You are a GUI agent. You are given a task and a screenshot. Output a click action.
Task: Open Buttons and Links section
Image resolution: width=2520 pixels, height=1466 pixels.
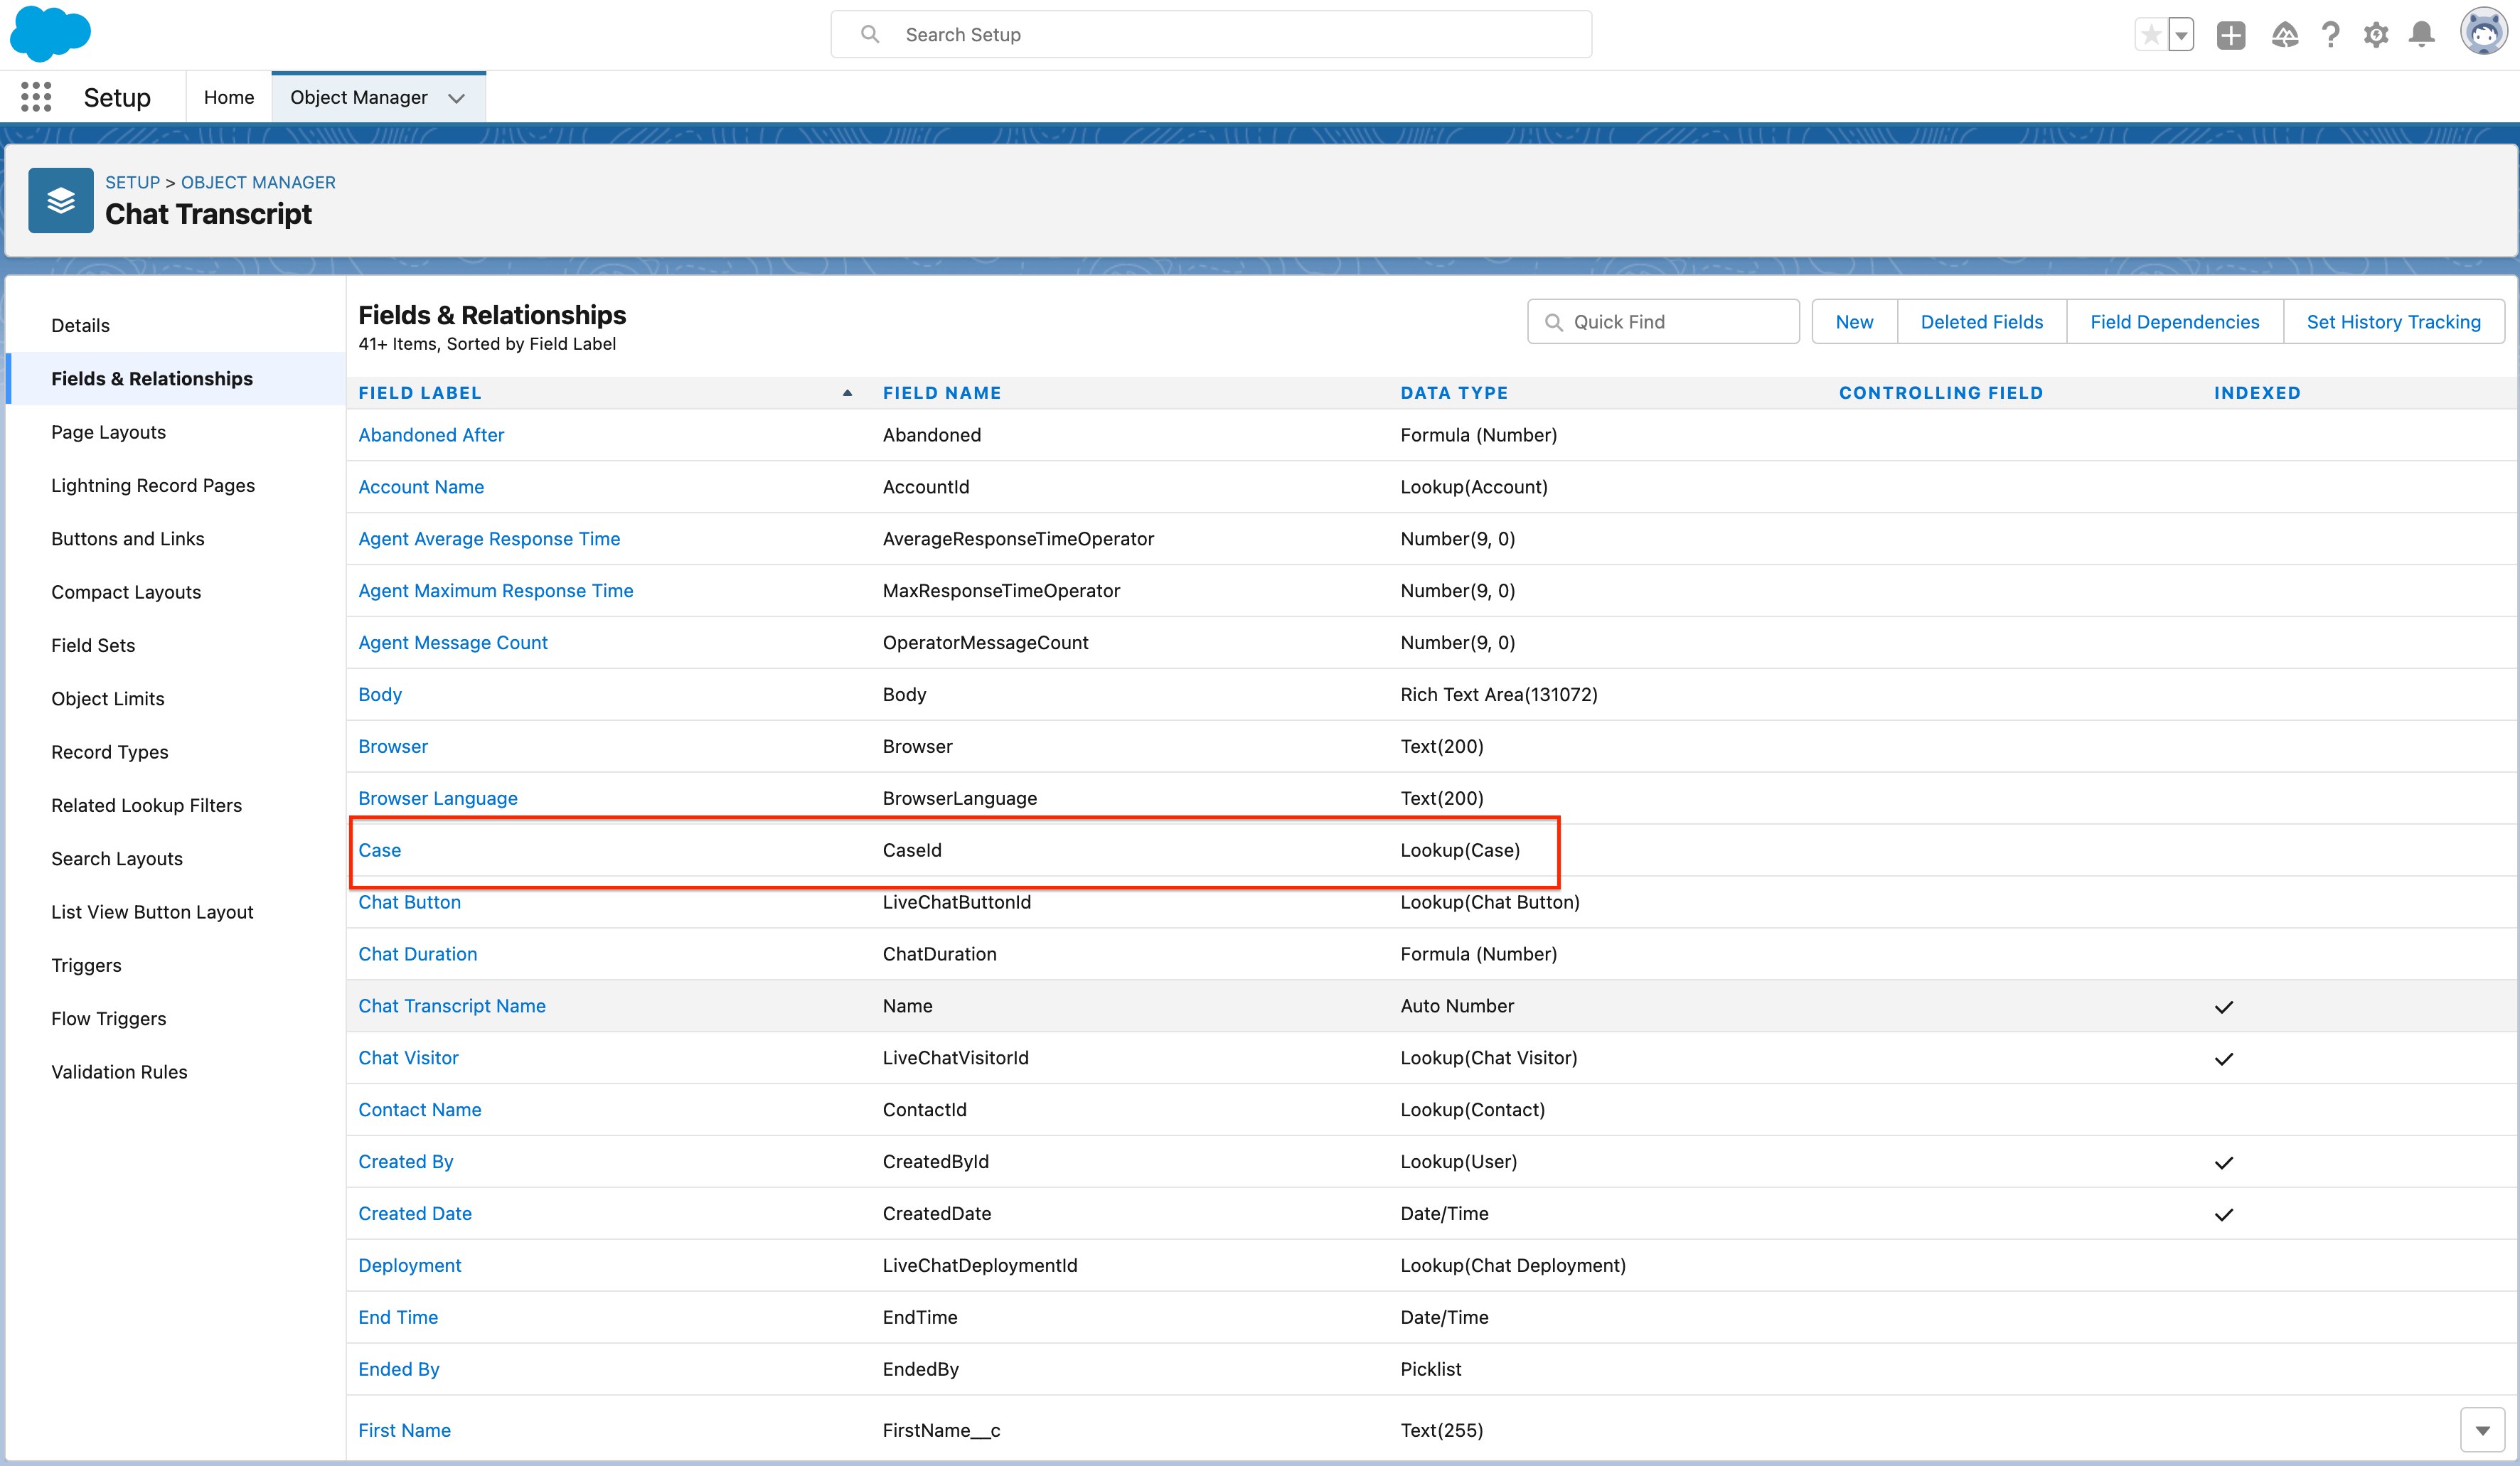pos(128,538)
